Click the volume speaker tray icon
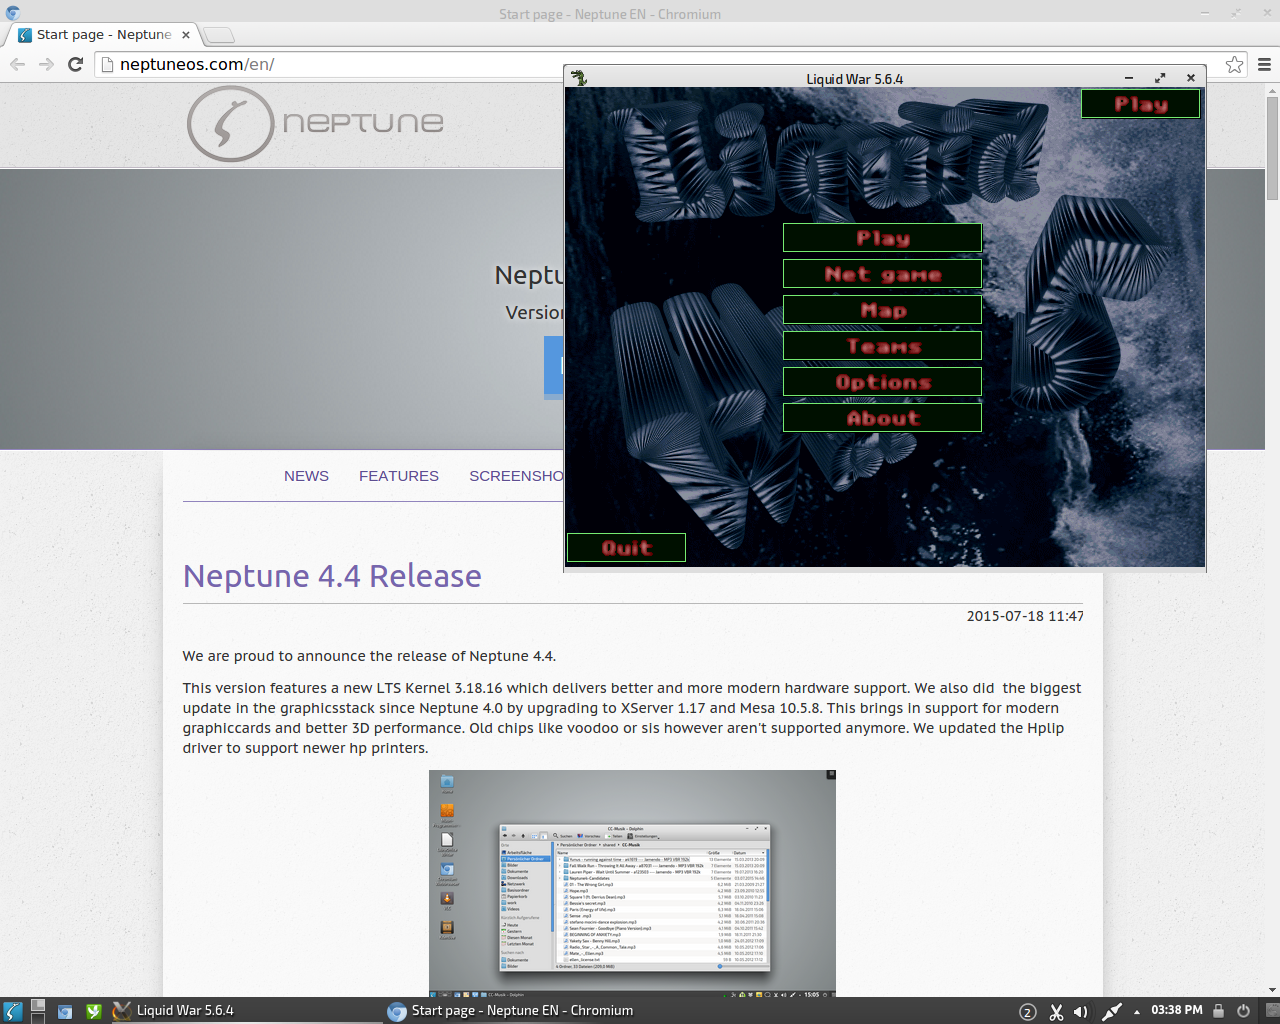Image resolution: width=1280 pixels, height=1024 pixels. pos(1081,1012)
